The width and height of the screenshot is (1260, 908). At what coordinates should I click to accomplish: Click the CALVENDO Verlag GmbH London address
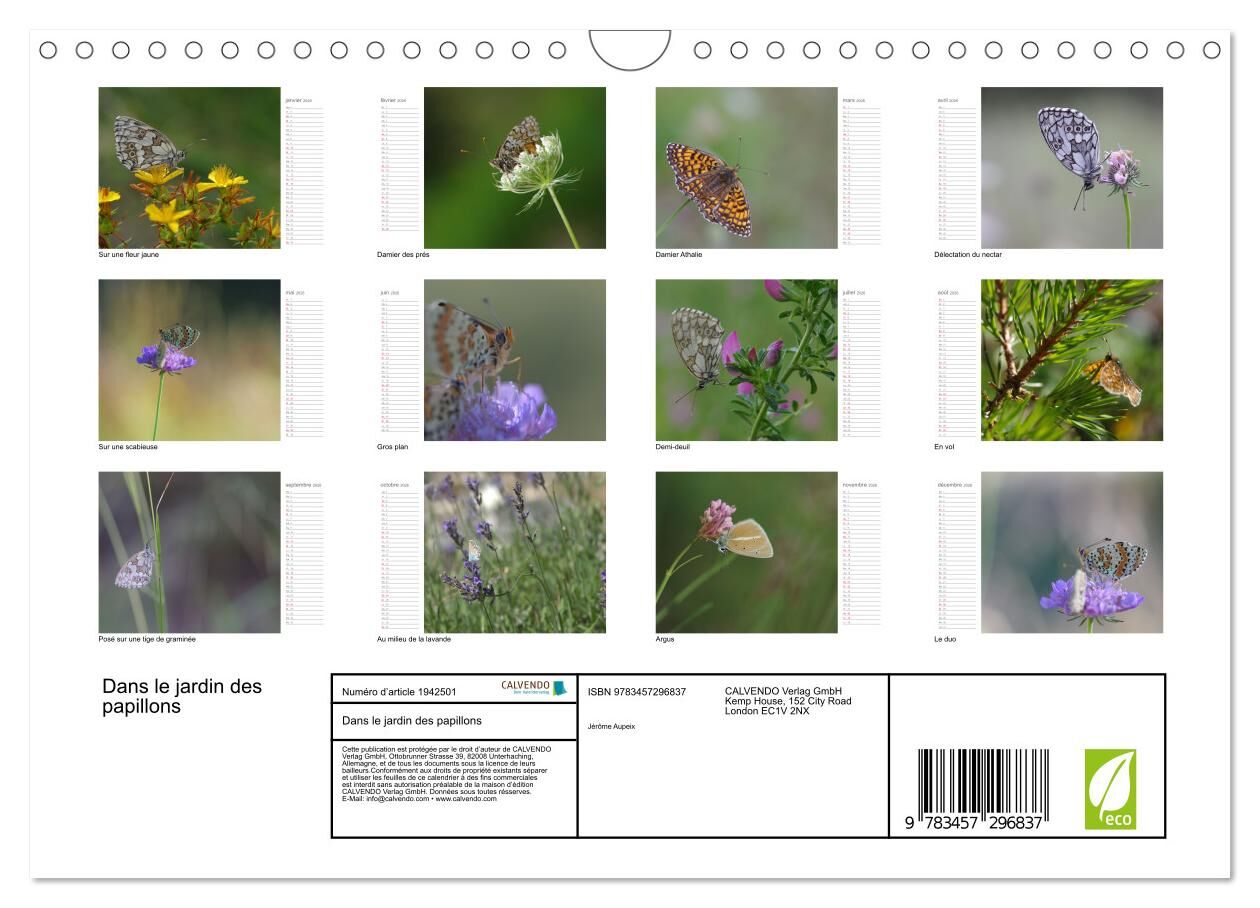(x=787, y=701)
